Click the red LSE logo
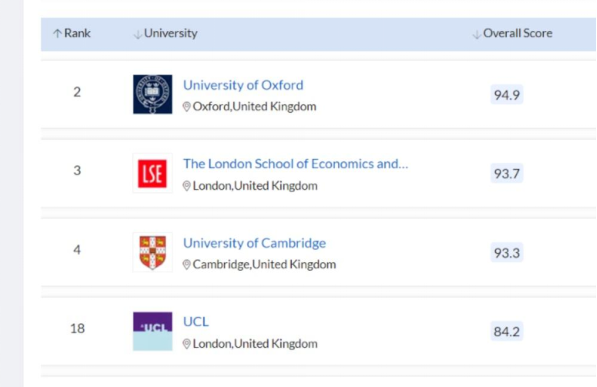This screenshot has width=597, height=387. point(152,173)
